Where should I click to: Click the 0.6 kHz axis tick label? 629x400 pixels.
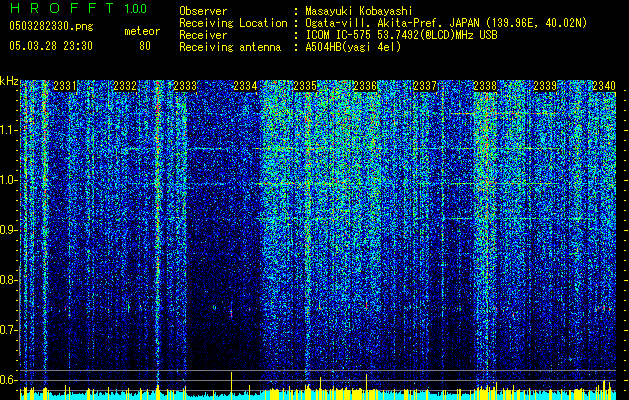(9, 380)
